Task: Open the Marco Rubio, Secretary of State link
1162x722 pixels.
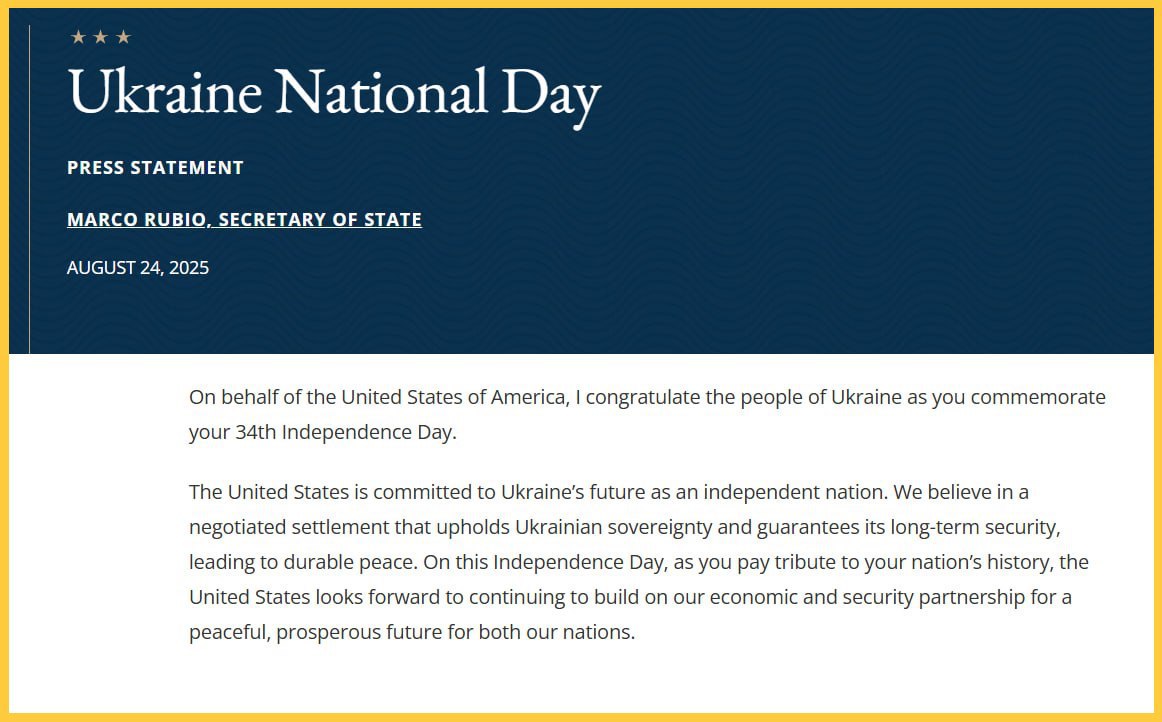Action: 244,220
